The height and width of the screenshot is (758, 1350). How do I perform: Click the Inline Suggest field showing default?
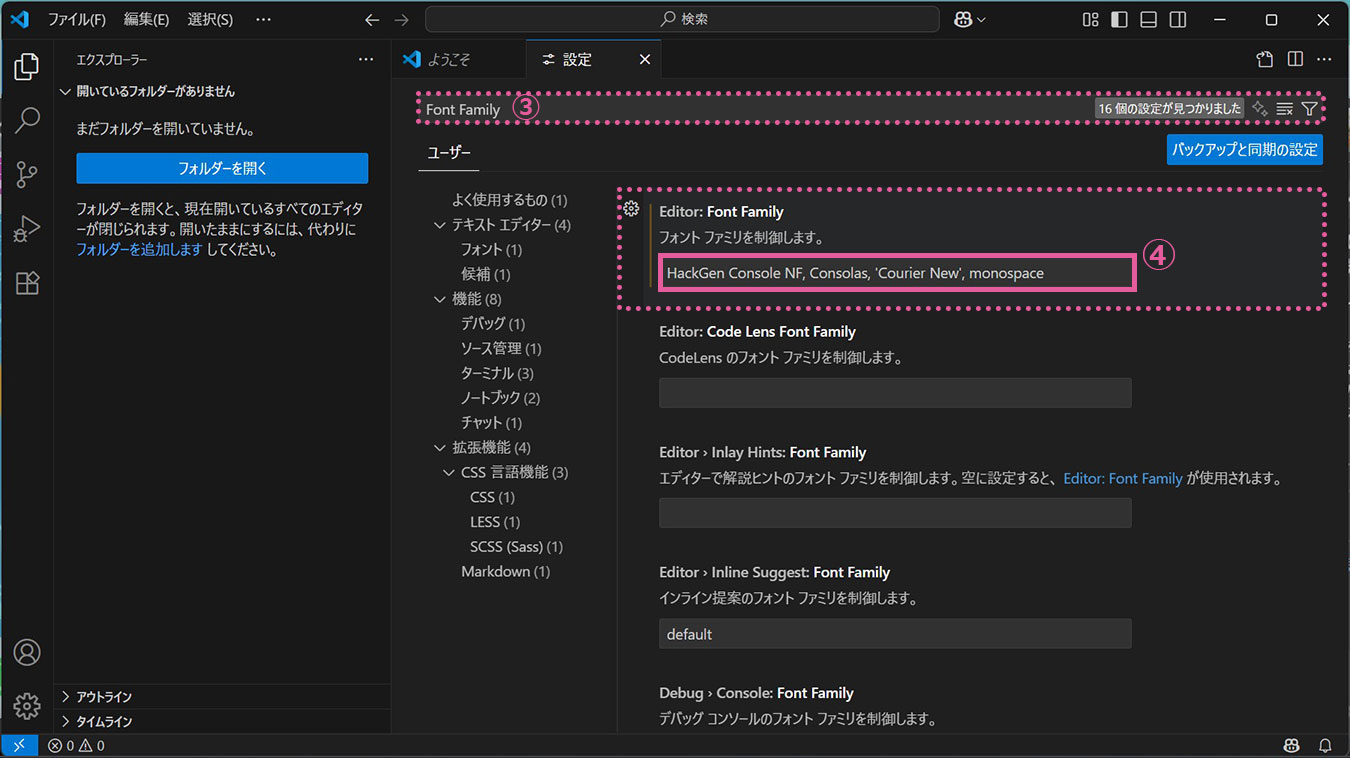[896, 634]
